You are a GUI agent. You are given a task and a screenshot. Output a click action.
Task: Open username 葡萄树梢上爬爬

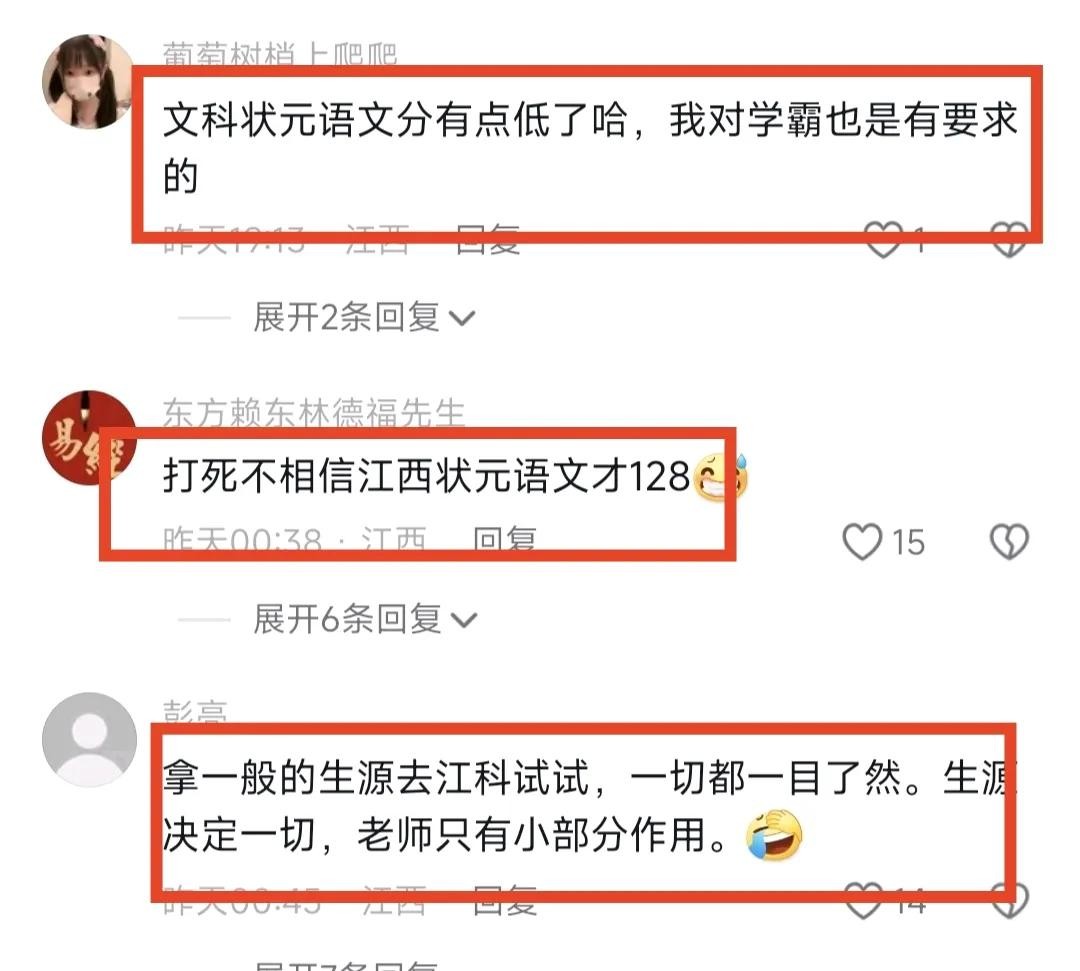click(x=280, y=54)
